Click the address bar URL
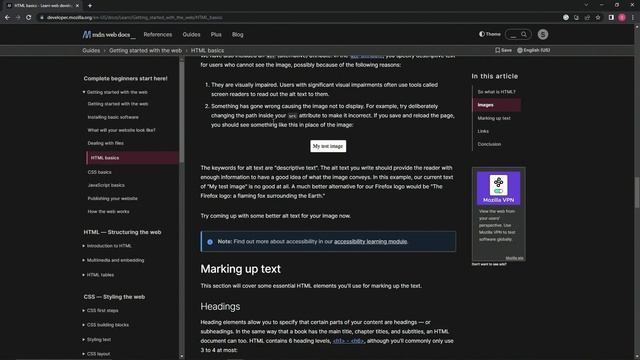The image size is (640, 360). pos(135,18)
